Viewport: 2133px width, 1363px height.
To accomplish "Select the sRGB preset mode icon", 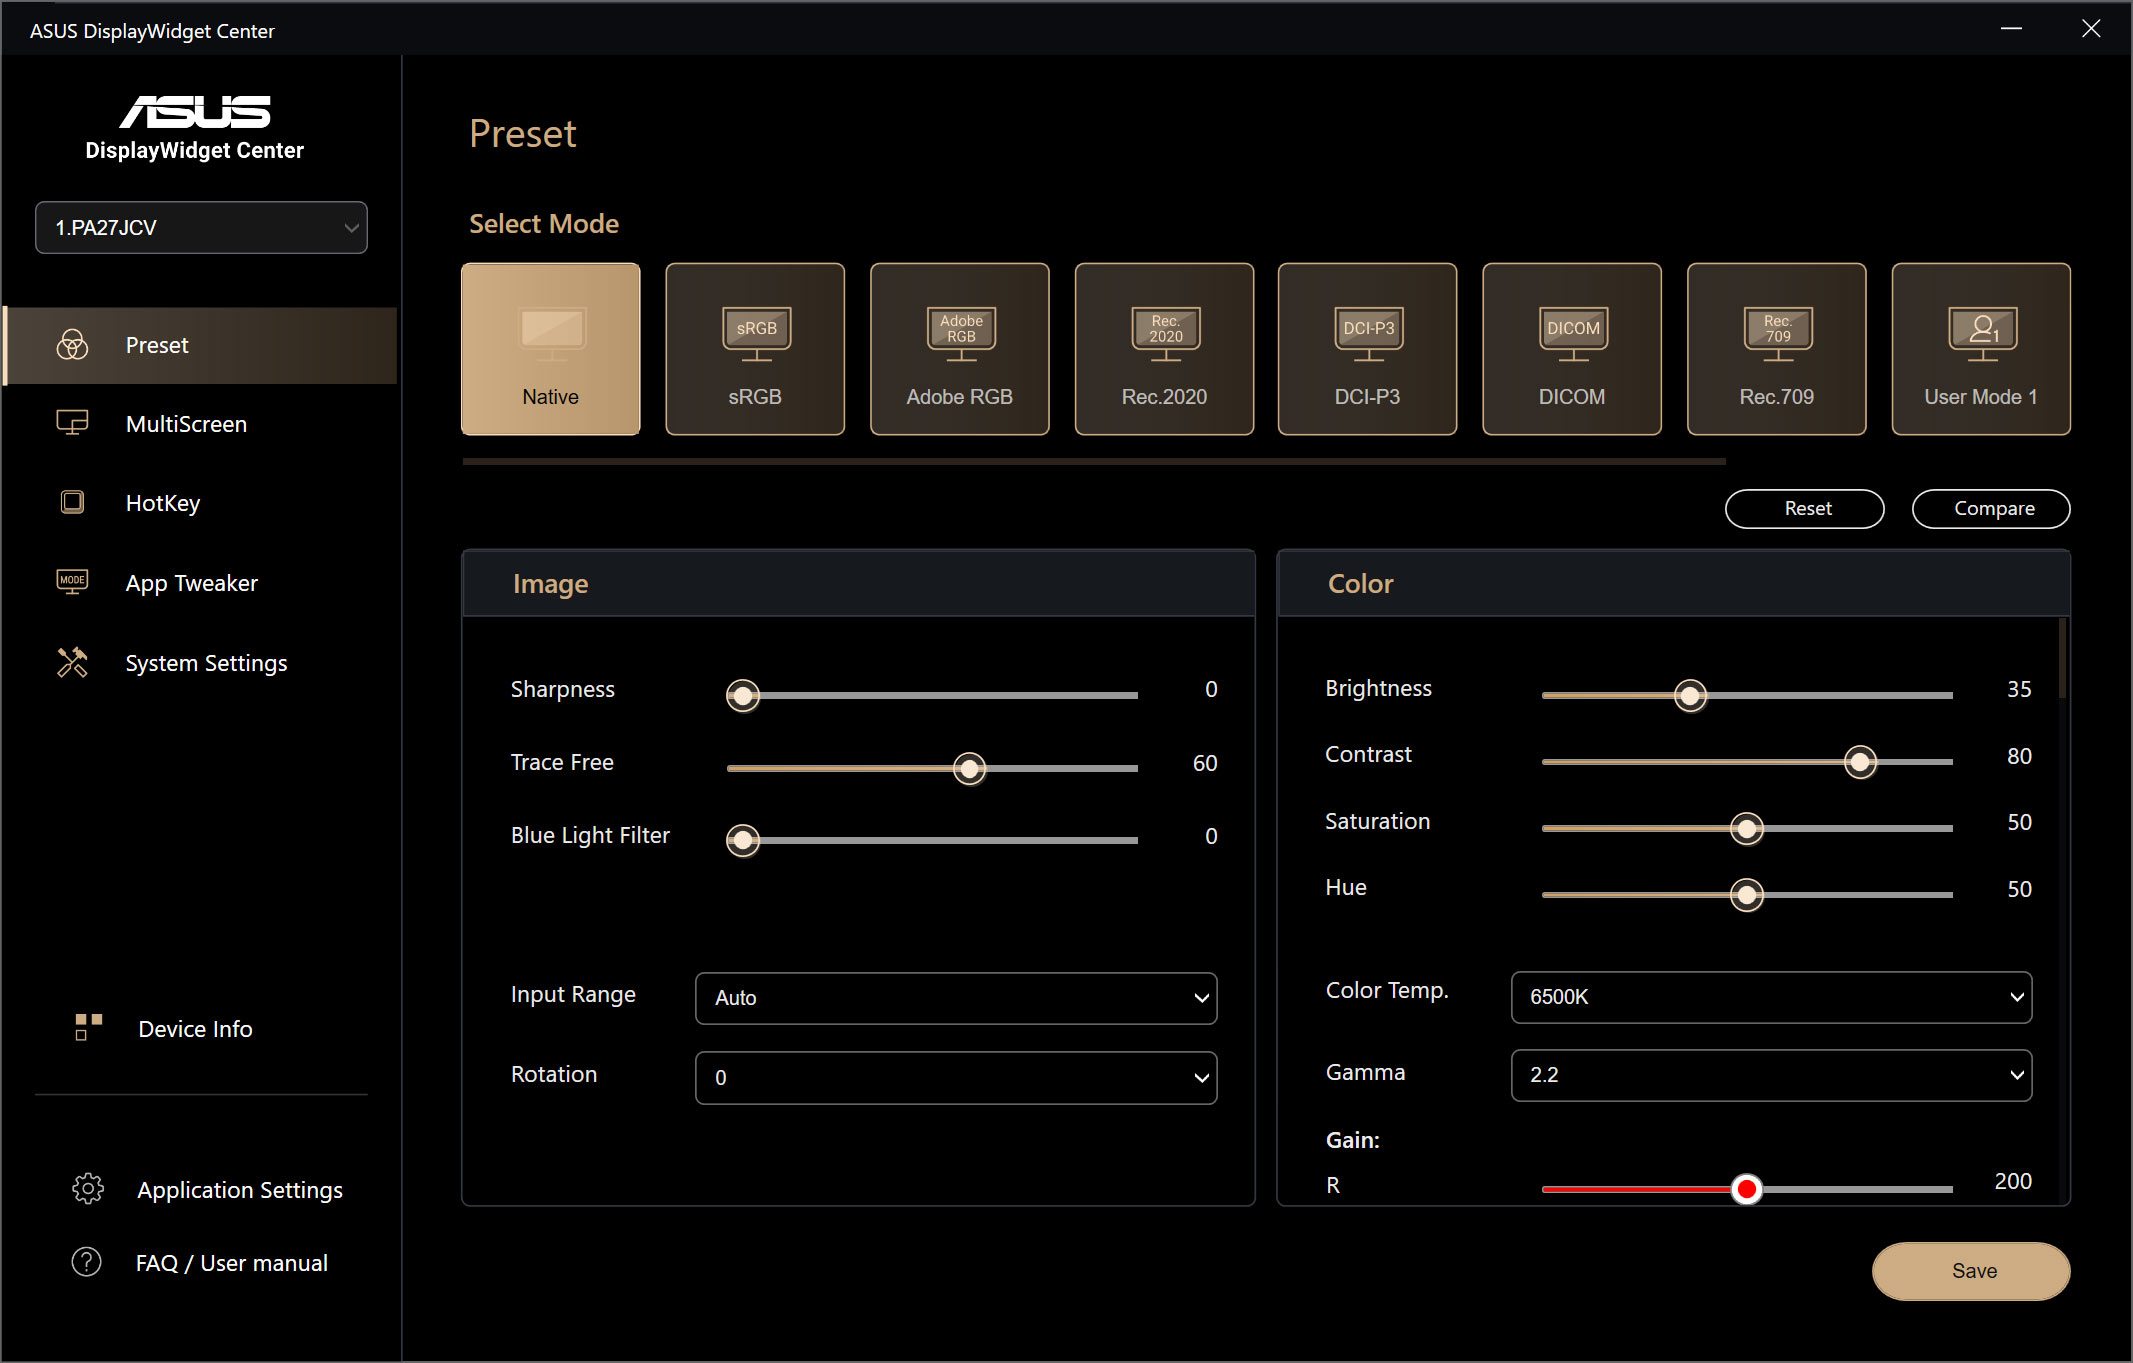I will coord(756,332).
